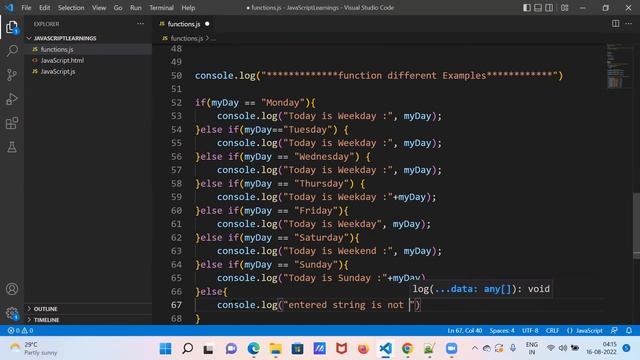Open Google Chrome from taskbar
This screenshot has height=360, width=640.
click(407, 349)
